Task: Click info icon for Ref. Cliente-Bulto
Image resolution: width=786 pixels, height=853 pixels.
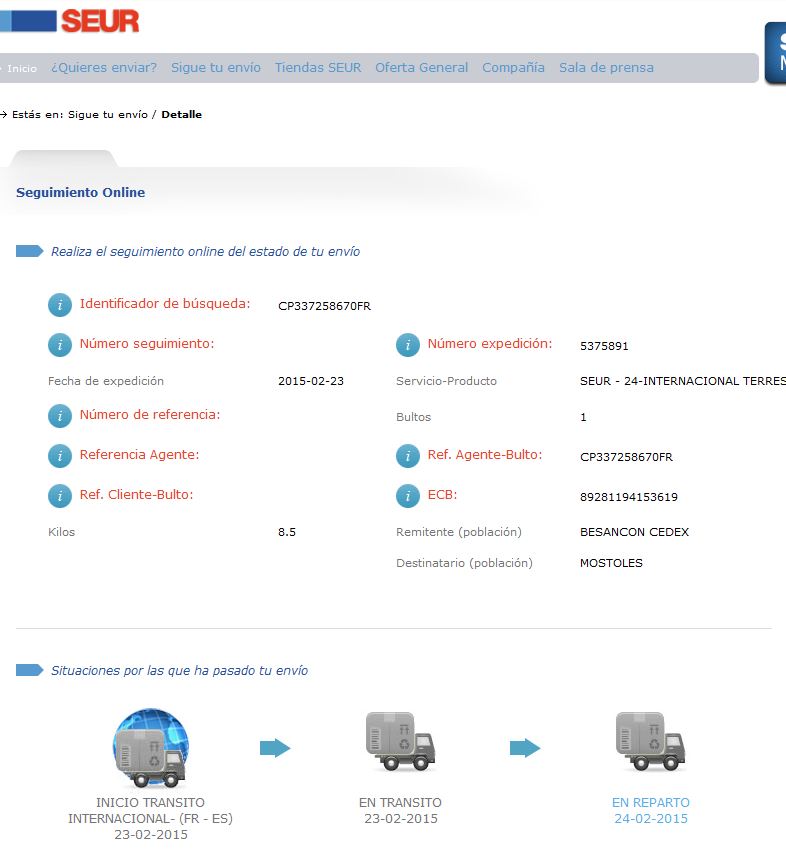Action: [x=60, y=496]
